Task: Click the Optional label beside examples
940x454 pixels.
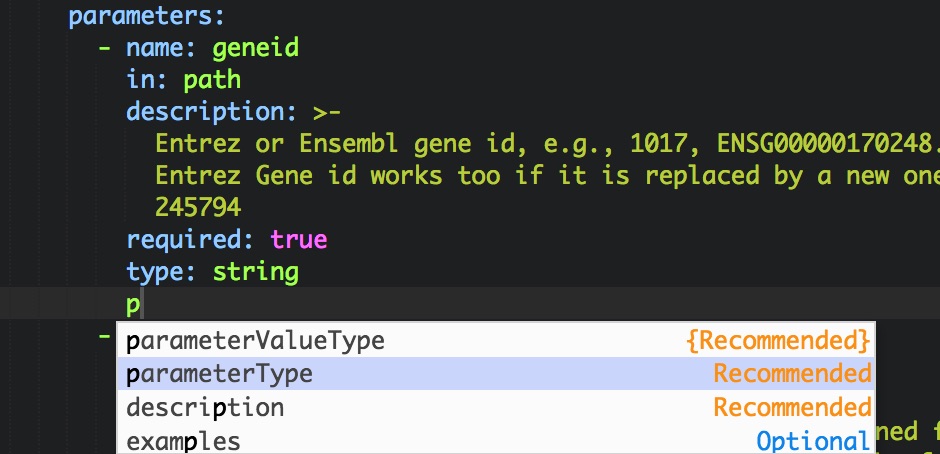Action: pos(812,441)
